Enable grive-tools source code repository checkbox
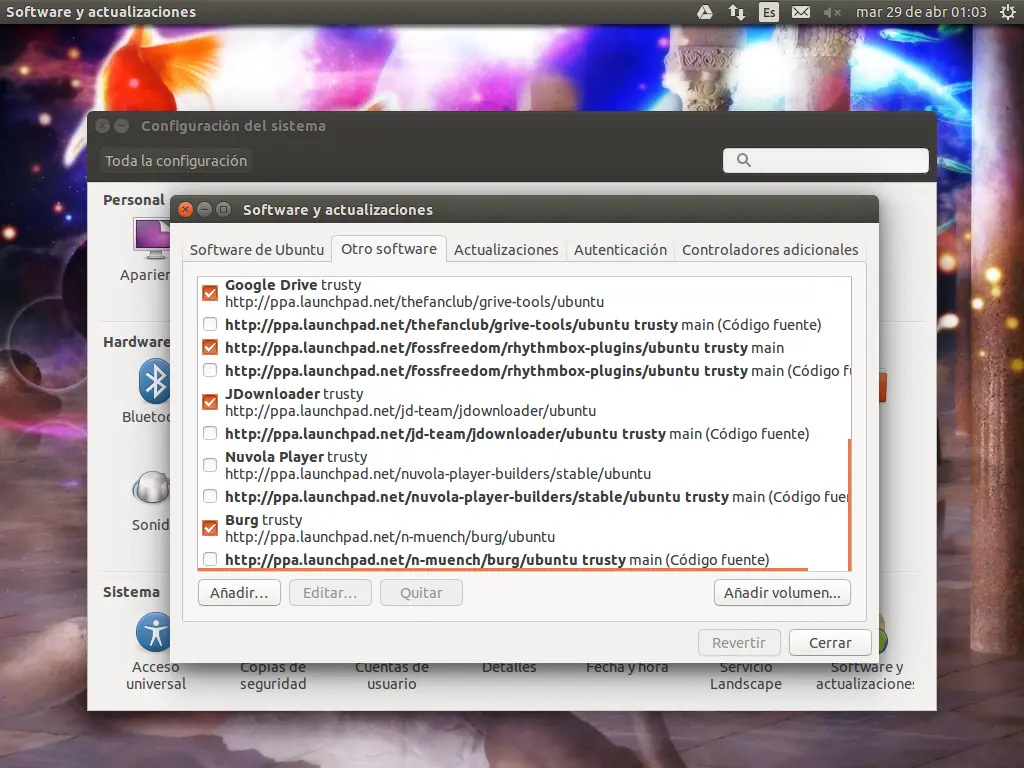1024x768 pixels. click(x=210, y=324)
